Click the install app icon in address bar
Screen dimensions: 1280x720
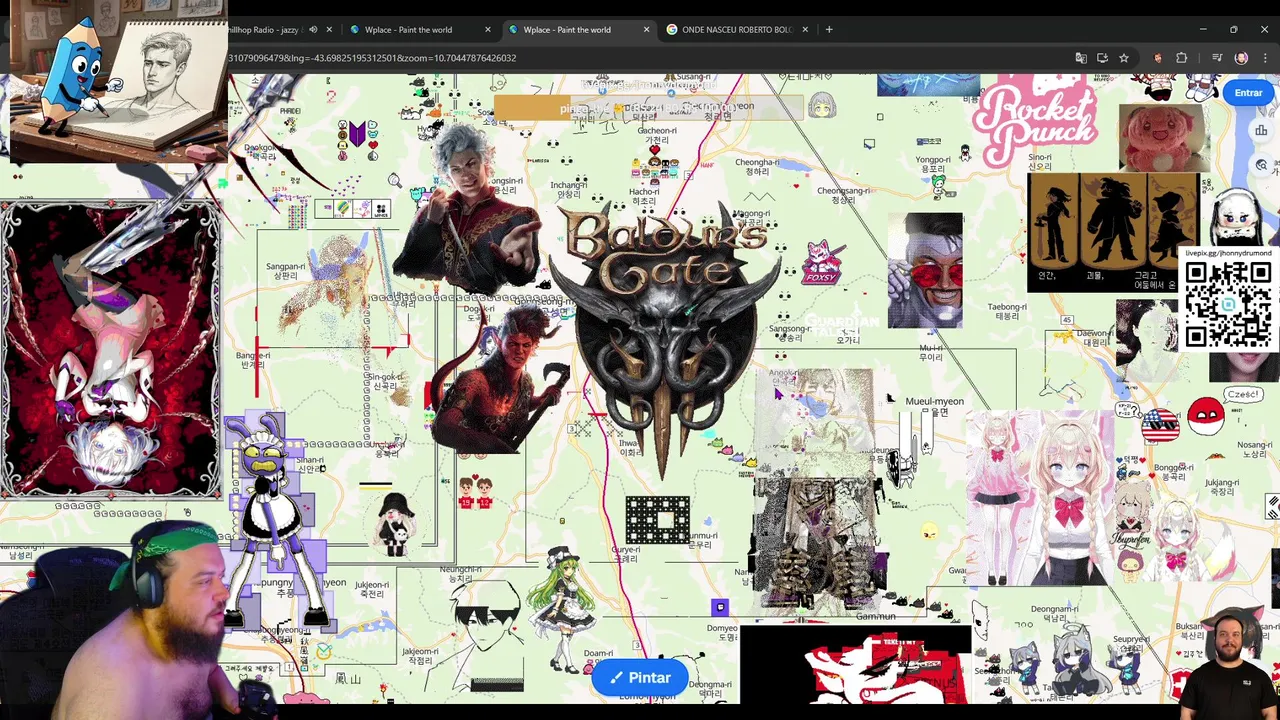click(x=1102, y=58)
